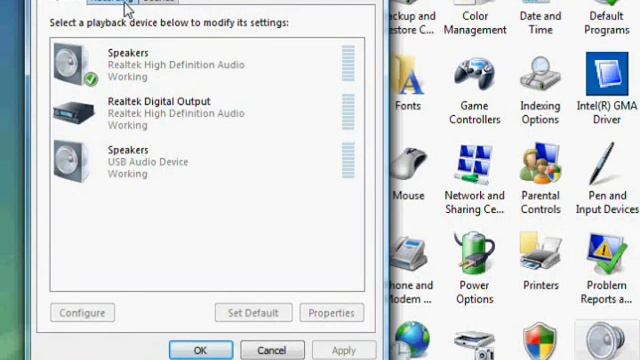Viewport: 640px width, 360px height.
Task: Click the Apply button
Action: (344, 350)
